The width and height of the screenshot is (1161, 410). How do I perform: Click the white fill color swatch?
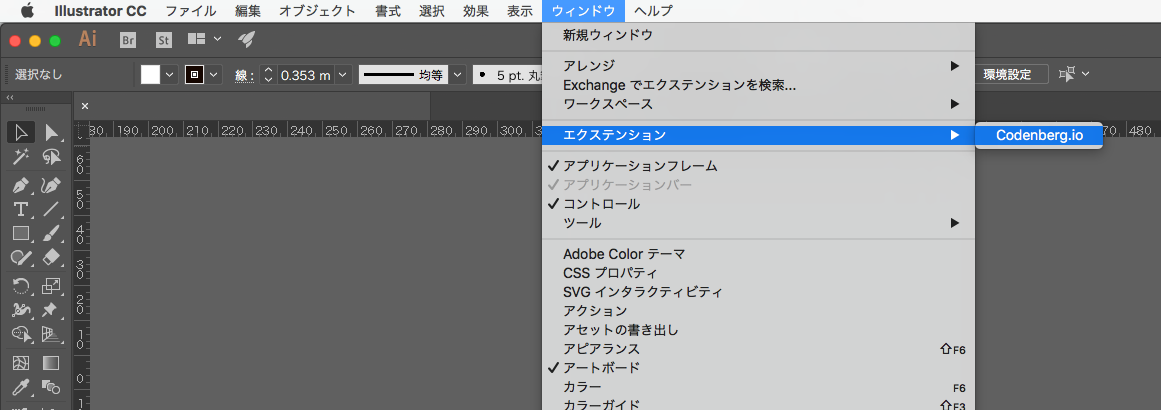[150, 75]
